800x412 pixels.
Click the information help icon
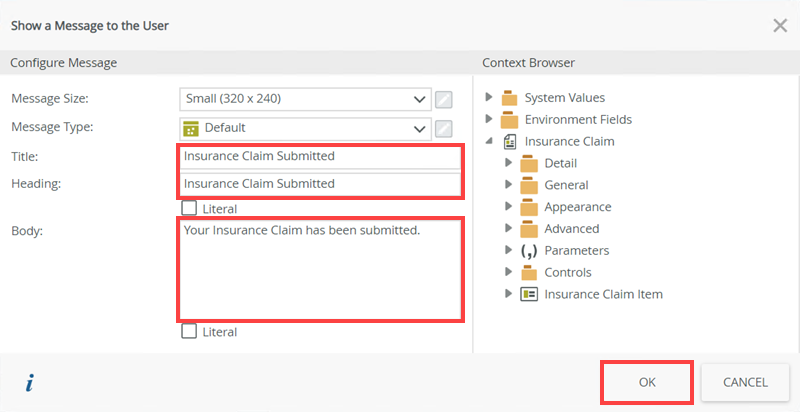(x=30, y=383)
